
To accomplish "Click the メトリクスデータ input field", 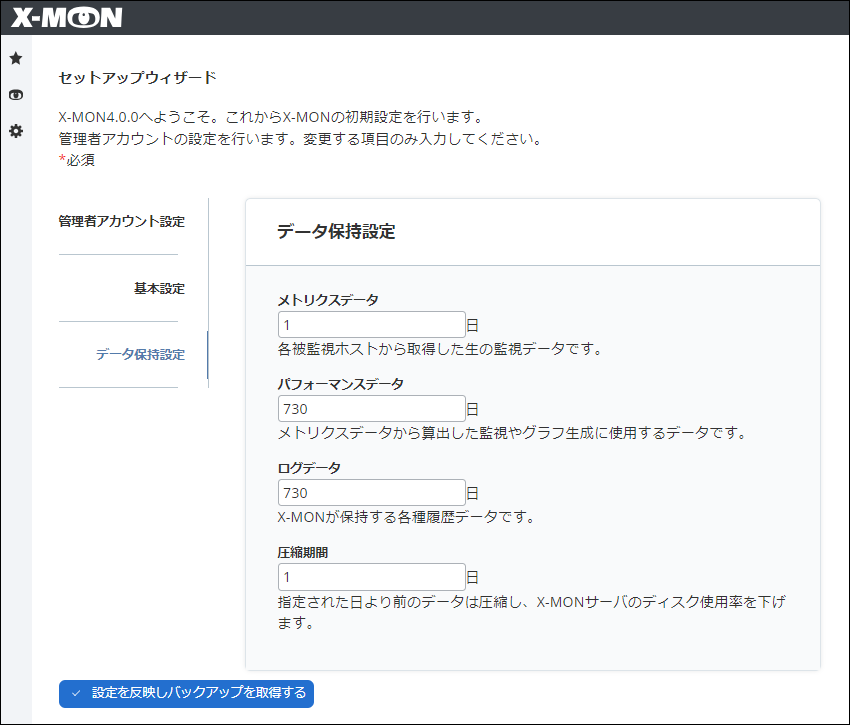I will coord(371,323).
